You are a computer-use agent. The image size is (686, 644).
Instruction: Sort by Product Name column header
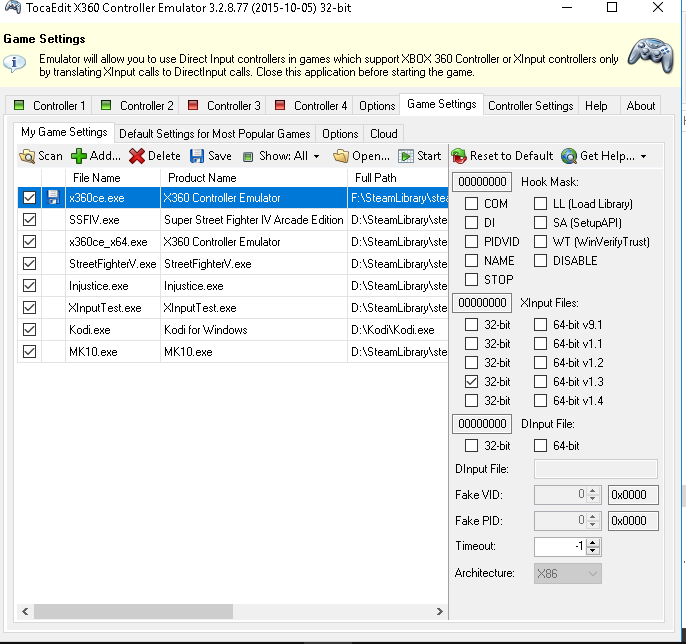tap(254, 178)
